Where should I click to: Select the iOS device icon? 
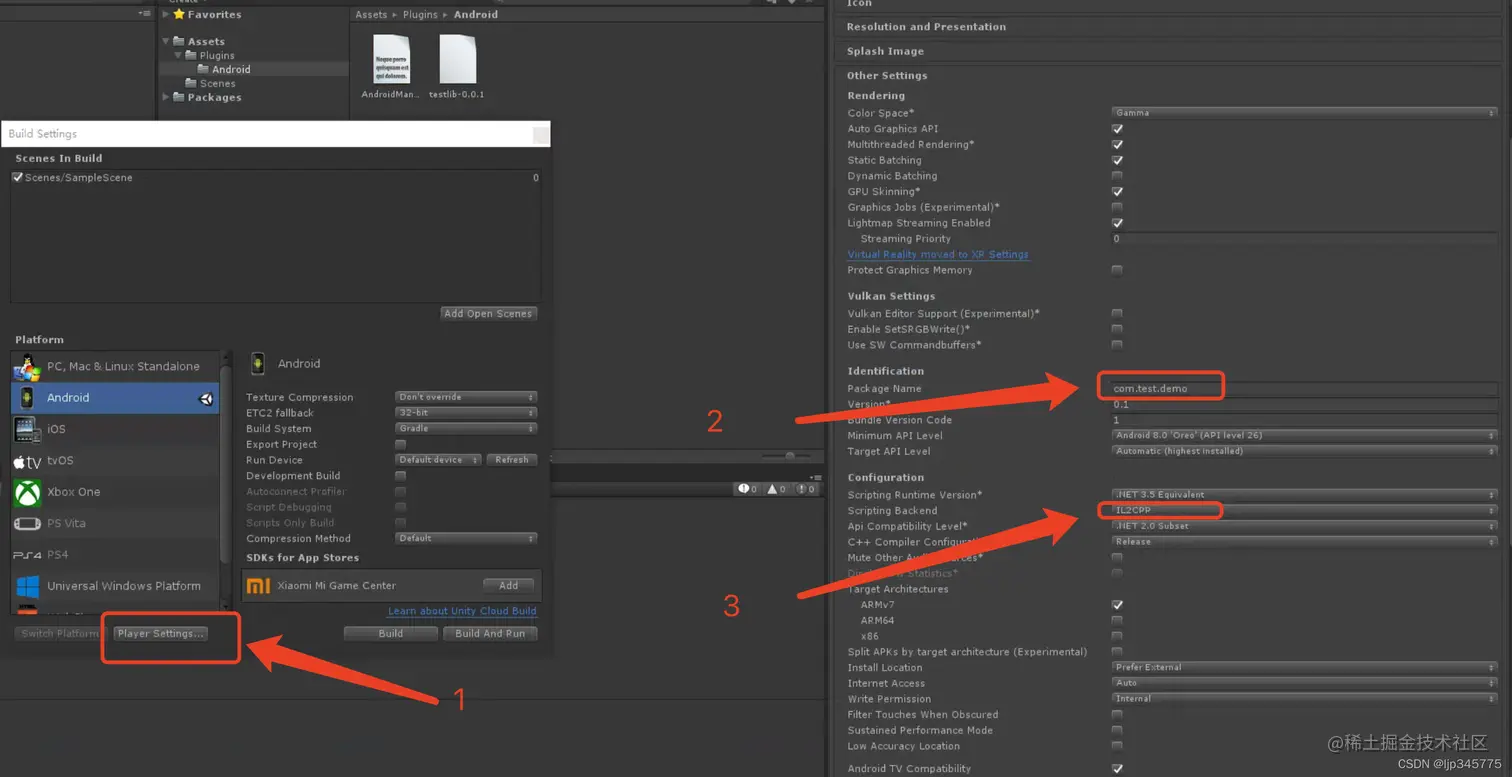tap(27, 429)
